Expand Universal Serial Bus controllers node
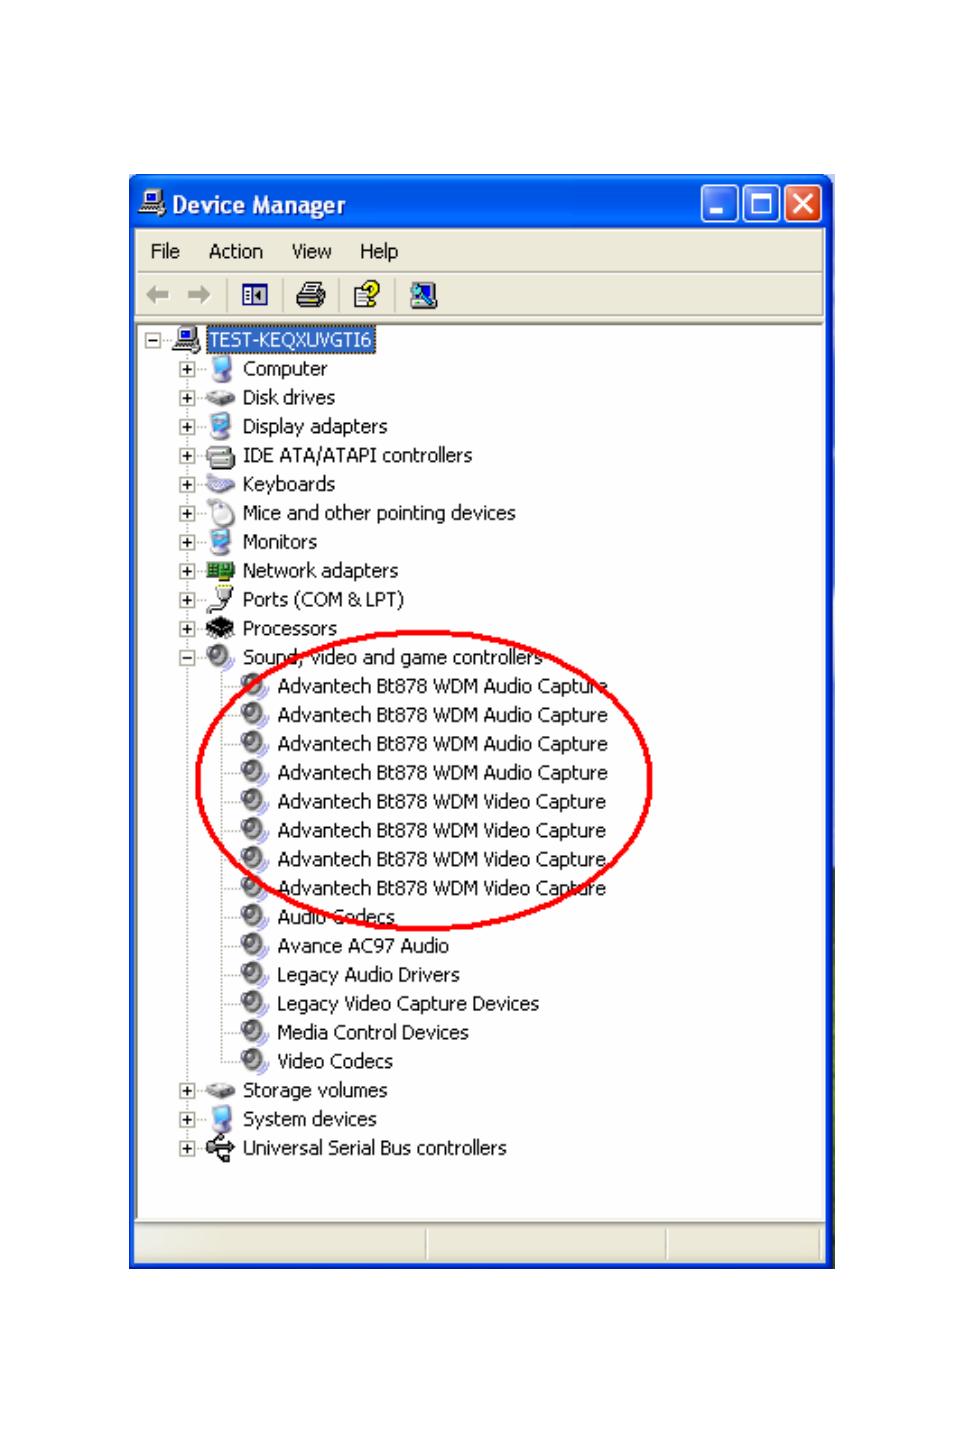Viewport: 954px width, 1430px height. pyautogui.click(x=187, y=1149)
